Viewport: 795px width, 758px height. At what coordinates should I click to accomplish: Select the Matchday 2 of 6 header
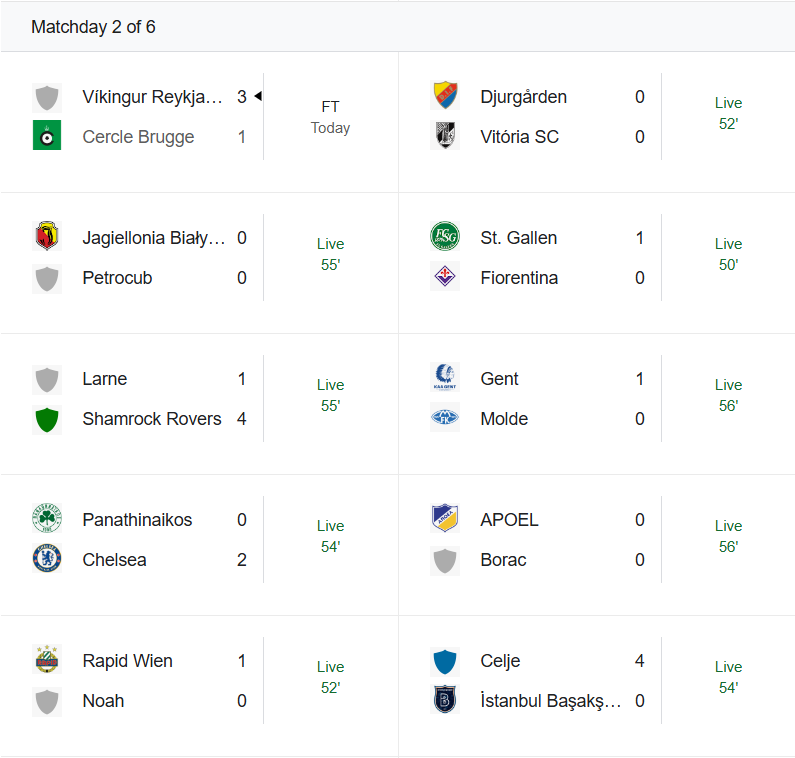pos(93,27)
